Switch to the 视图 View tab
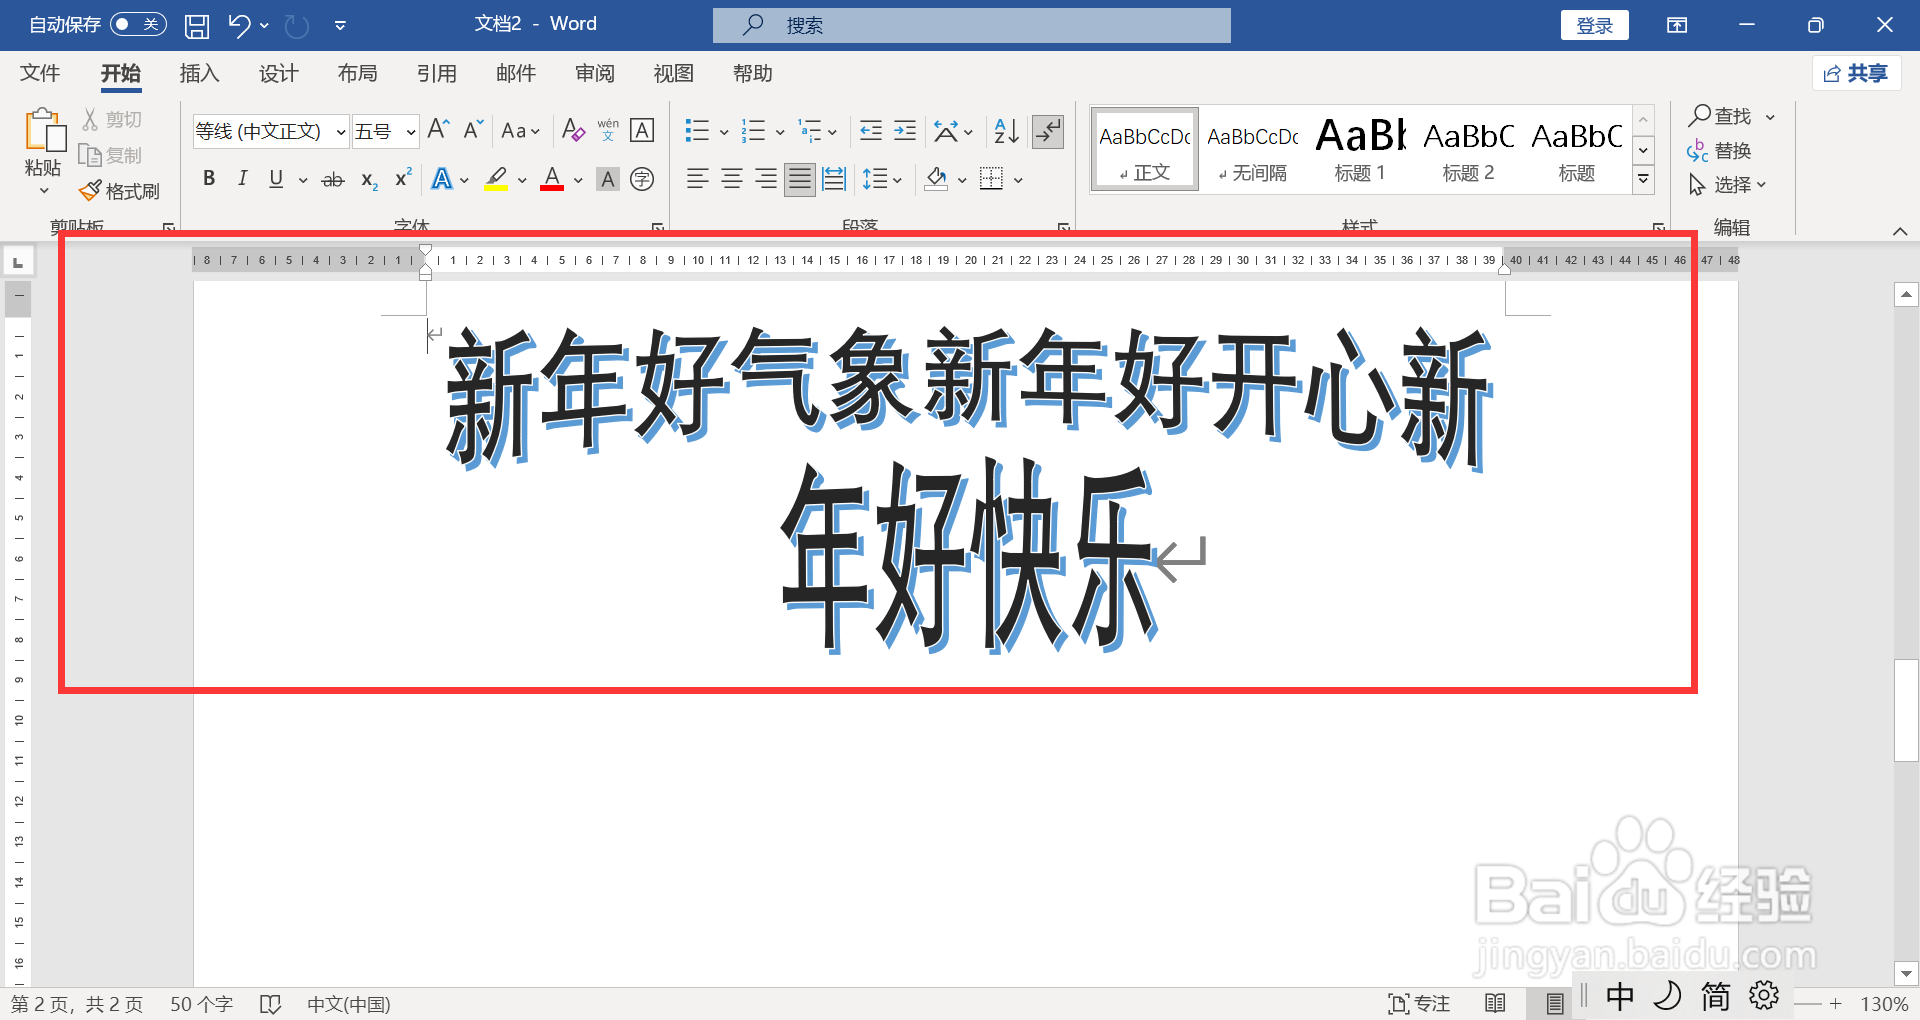The width and height of the screenshot is (1920, 1020). pyautogui.click(x=674, y=73)
